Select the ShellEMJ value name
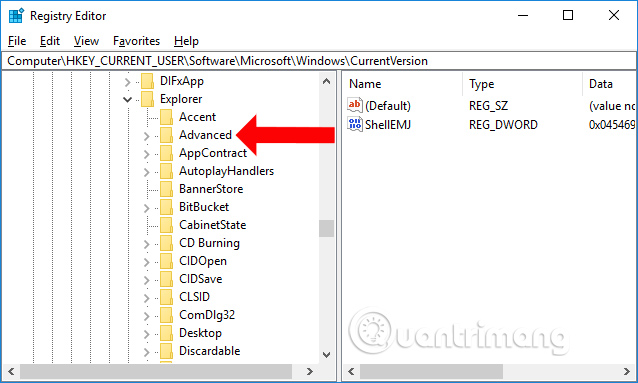 point(388,125)
